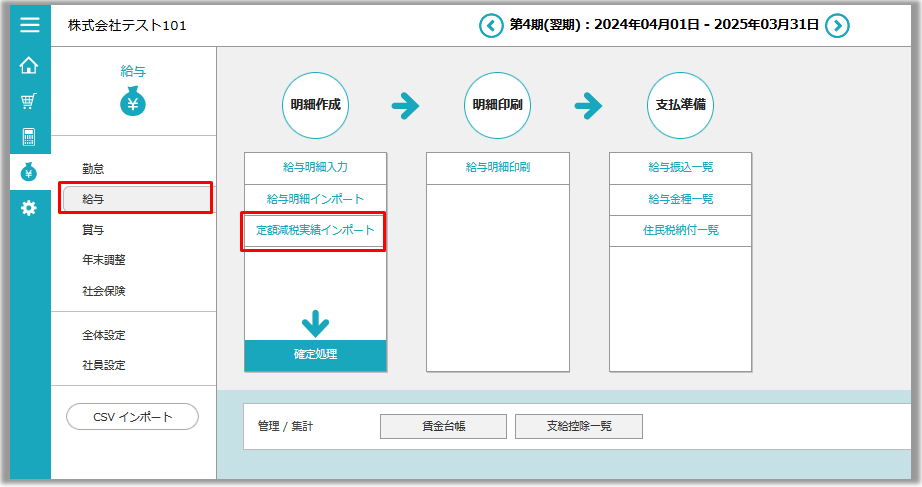Screen dimensions: 922x487
Task: Click the 支払準備 circle step
Action: coord(680,104)
